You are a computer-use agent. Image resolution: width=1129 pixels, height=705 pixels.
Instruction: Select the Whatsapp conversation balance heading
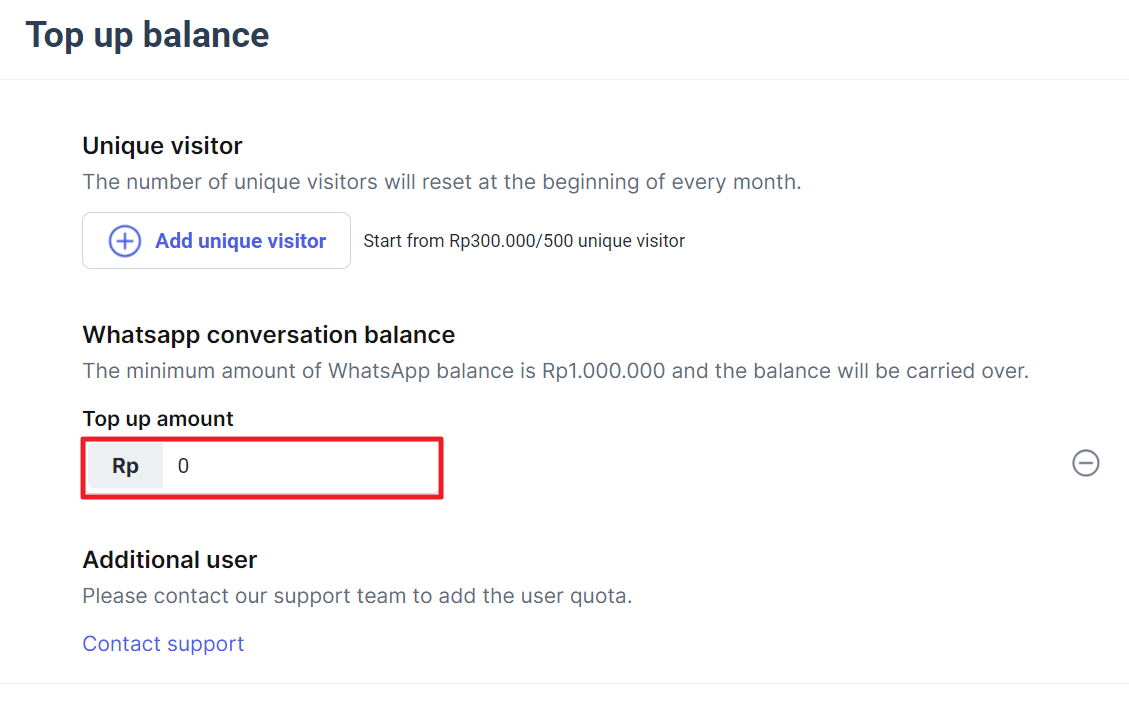pyautogui.click(x=269, y=335)
